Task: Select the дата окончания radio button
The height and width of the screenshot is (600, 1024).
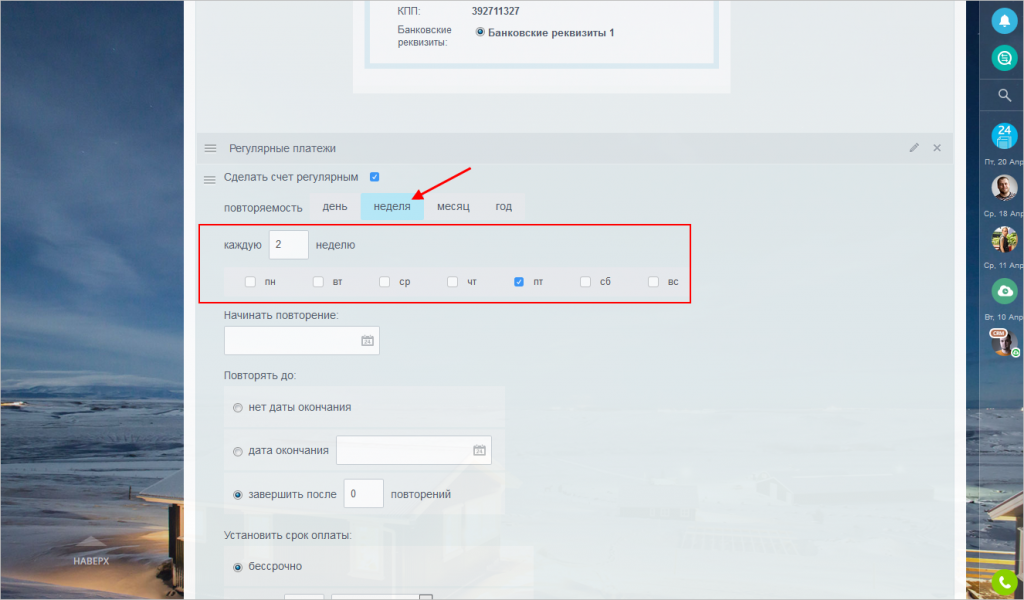Action: [x=238, y=452]
